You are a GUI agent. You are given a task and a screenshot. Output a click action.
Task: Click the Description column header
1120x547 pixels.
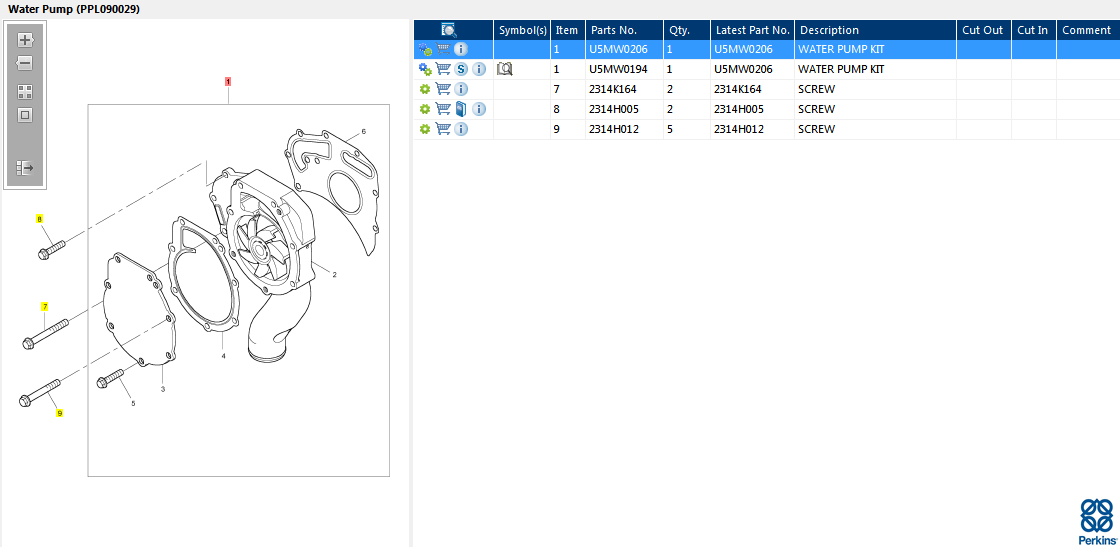pyautogui.click(x=875, y=30)
